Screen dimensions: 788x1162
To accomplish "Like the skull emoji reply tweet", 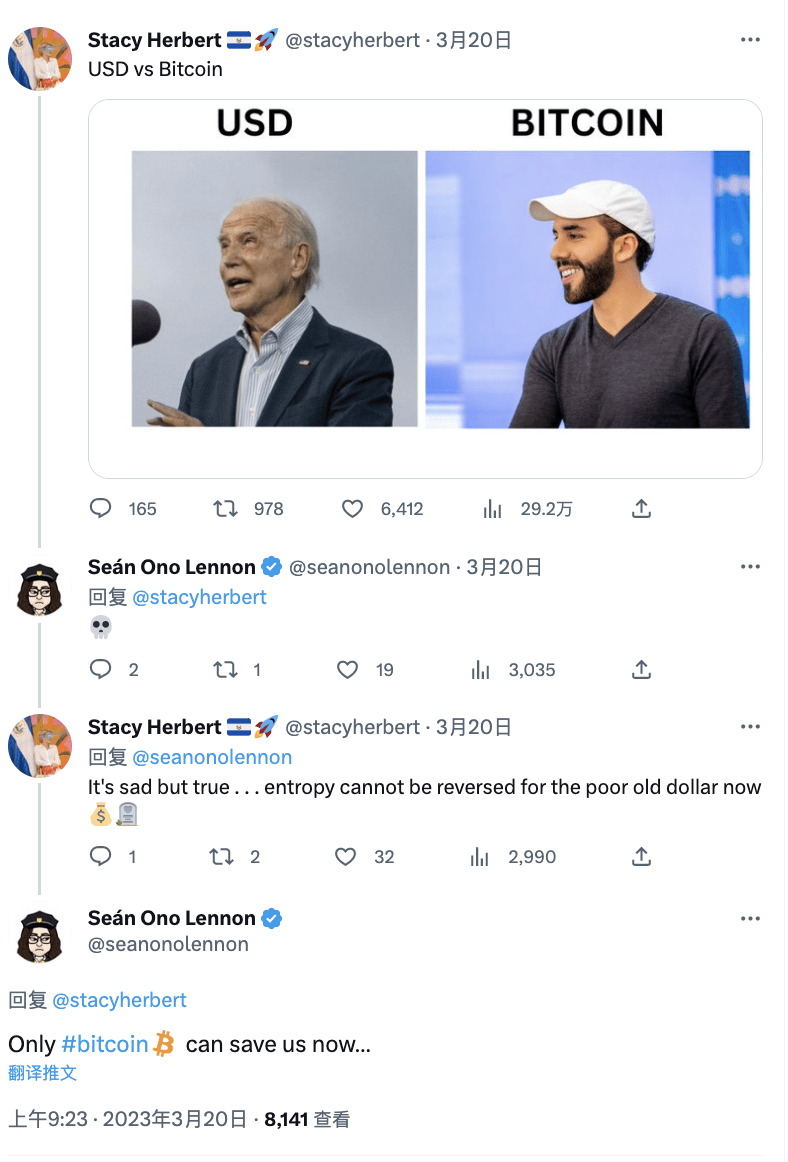I will [347, 670].
